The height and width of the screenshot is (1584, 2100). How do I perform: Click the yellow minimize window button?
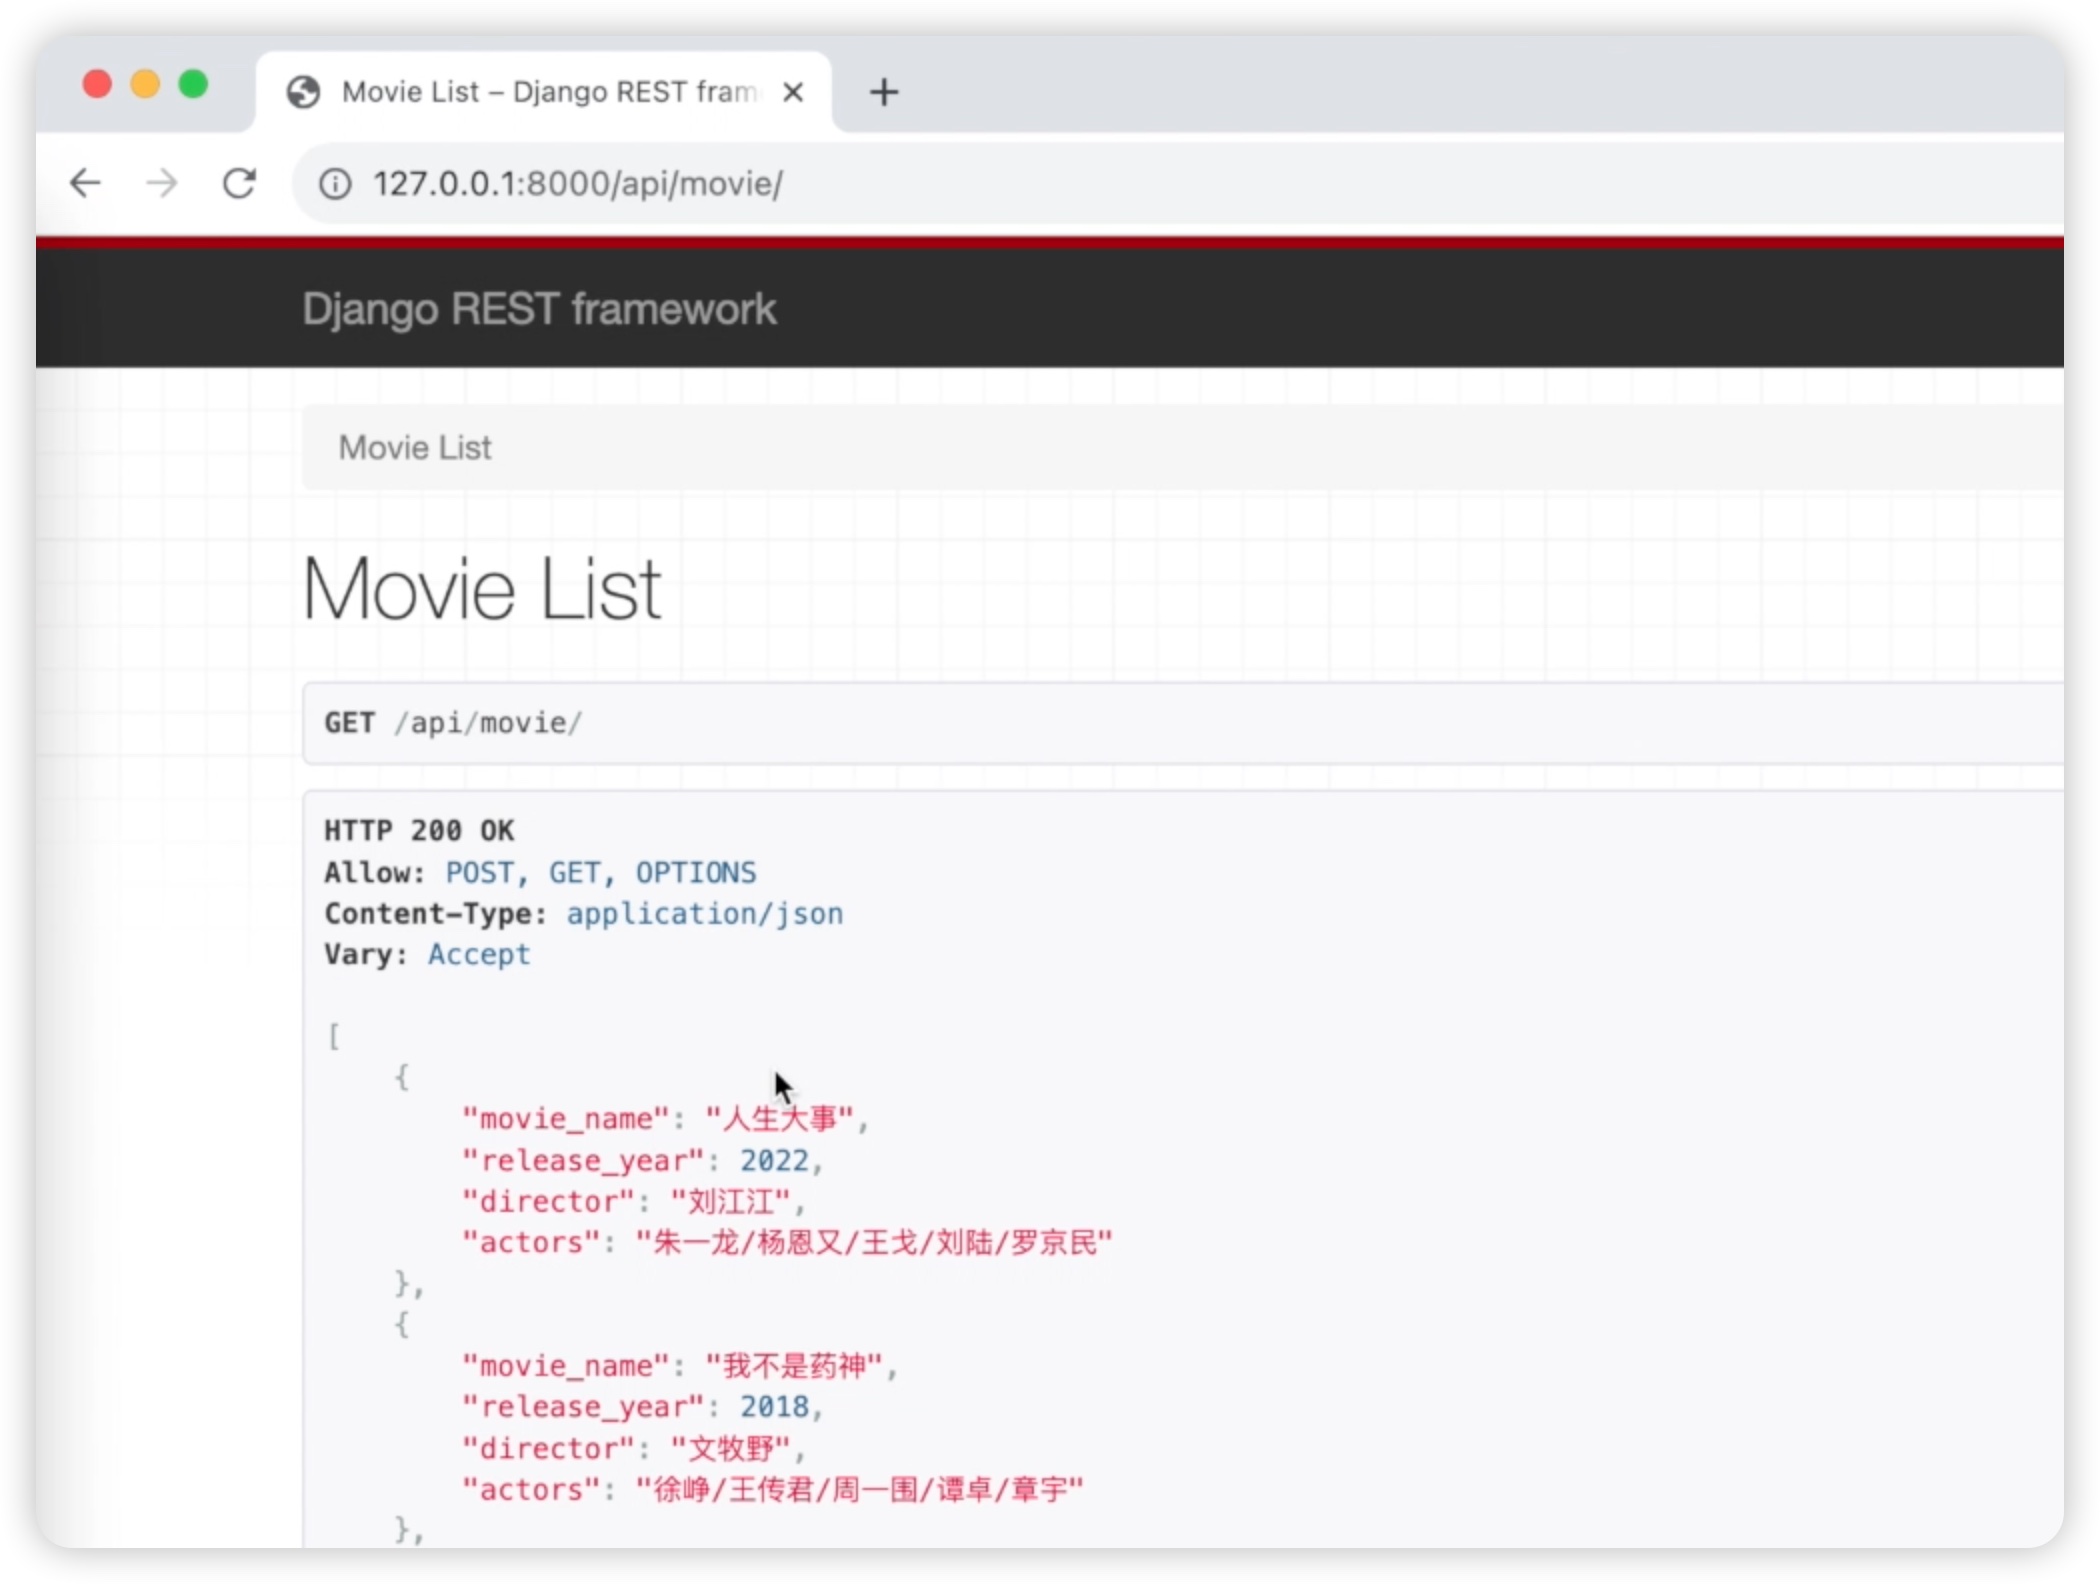(x=145, y=84)
